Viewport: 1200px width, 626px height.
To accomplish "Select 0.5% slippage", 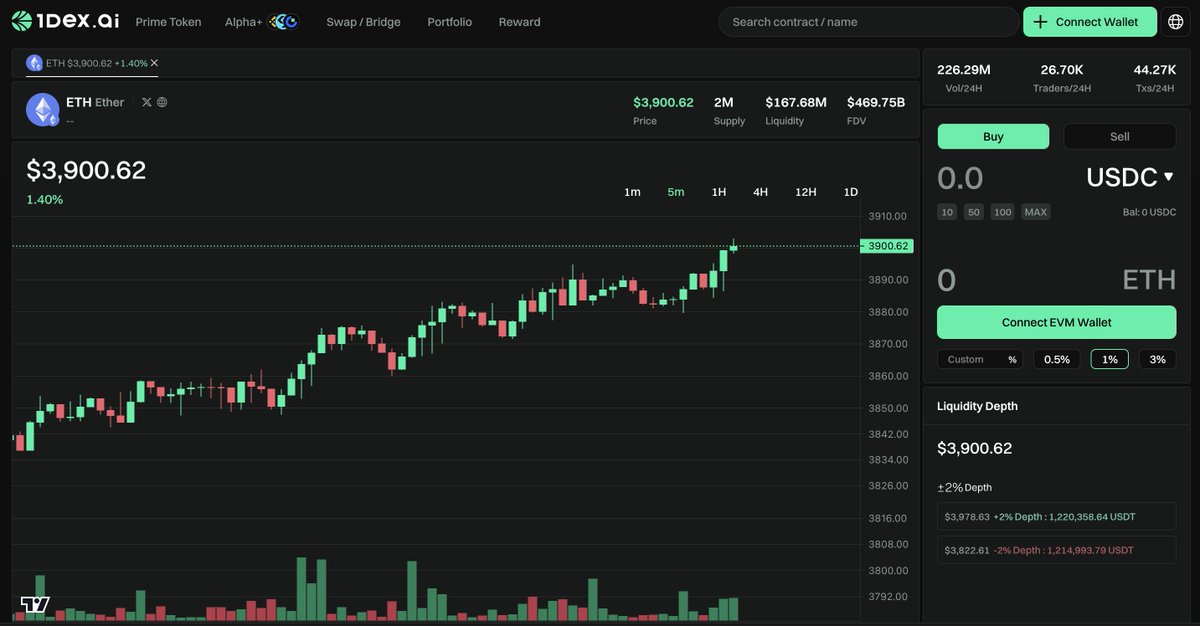I will click(1057, 359).
